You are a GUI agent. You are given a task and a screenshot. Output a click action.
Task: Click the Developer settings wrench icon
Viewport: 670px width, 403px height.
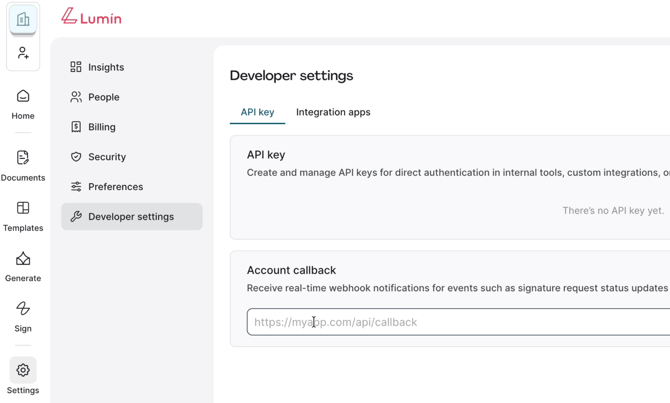point(76,217)
